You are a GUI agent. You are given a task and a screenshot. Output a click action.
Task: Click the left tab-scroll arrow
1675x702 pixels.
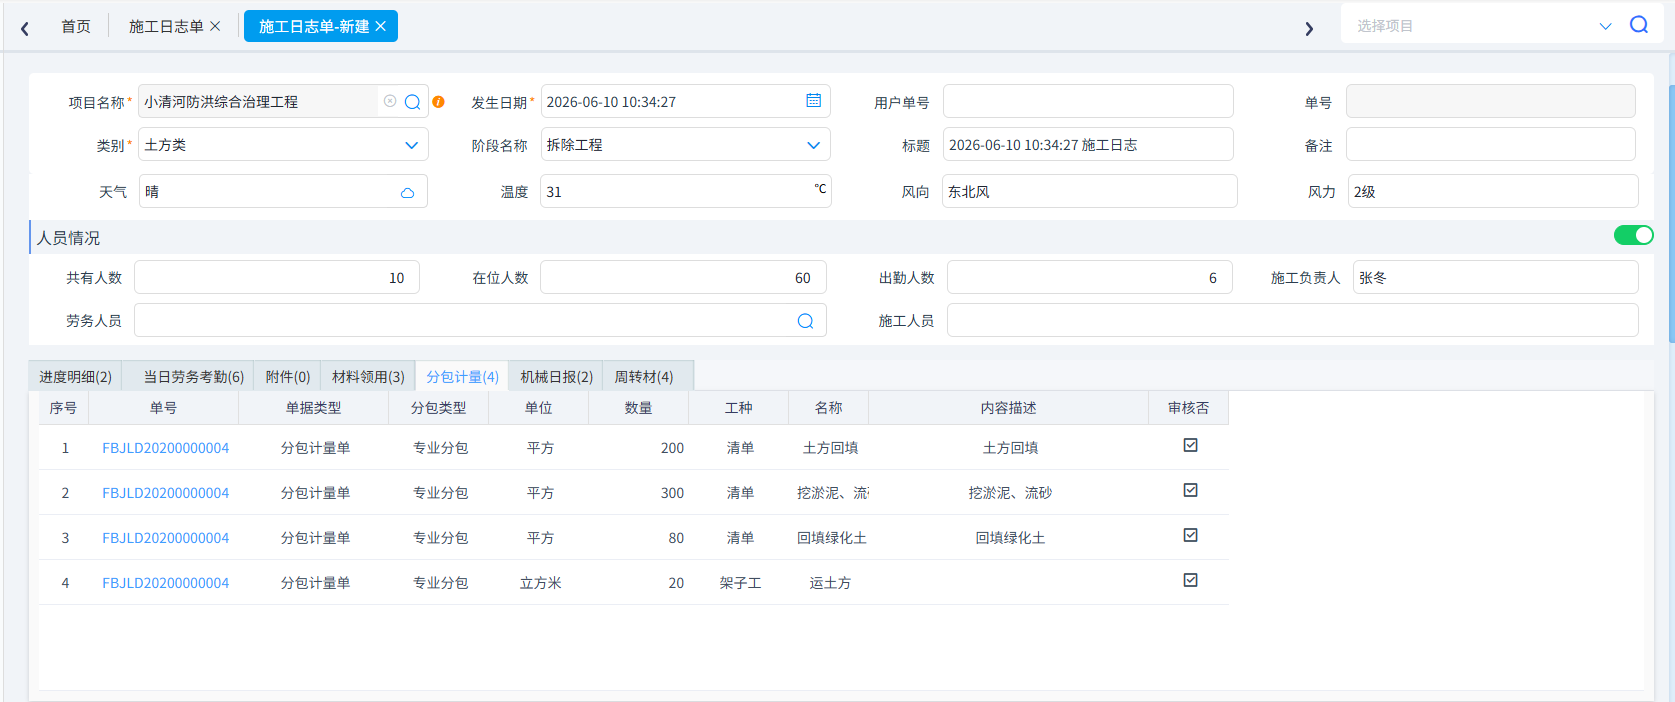pos(25,28)
